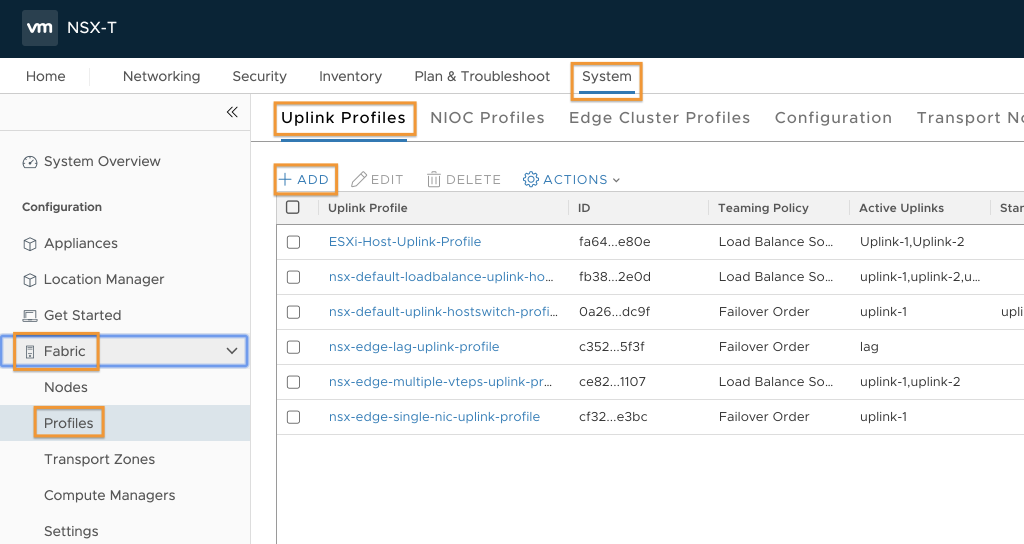Open Get Started in sidebar
This screenshot has height=544, width=1024.
[82, 315]
